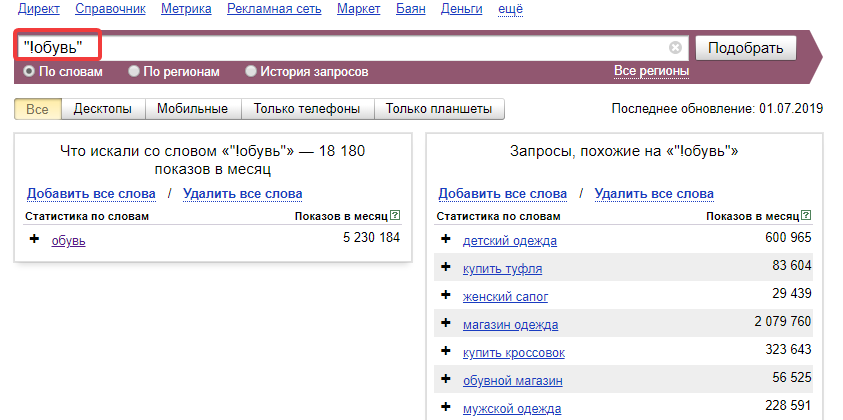
Task: Select the value 2 079 760
Action: tap(783, 322)
